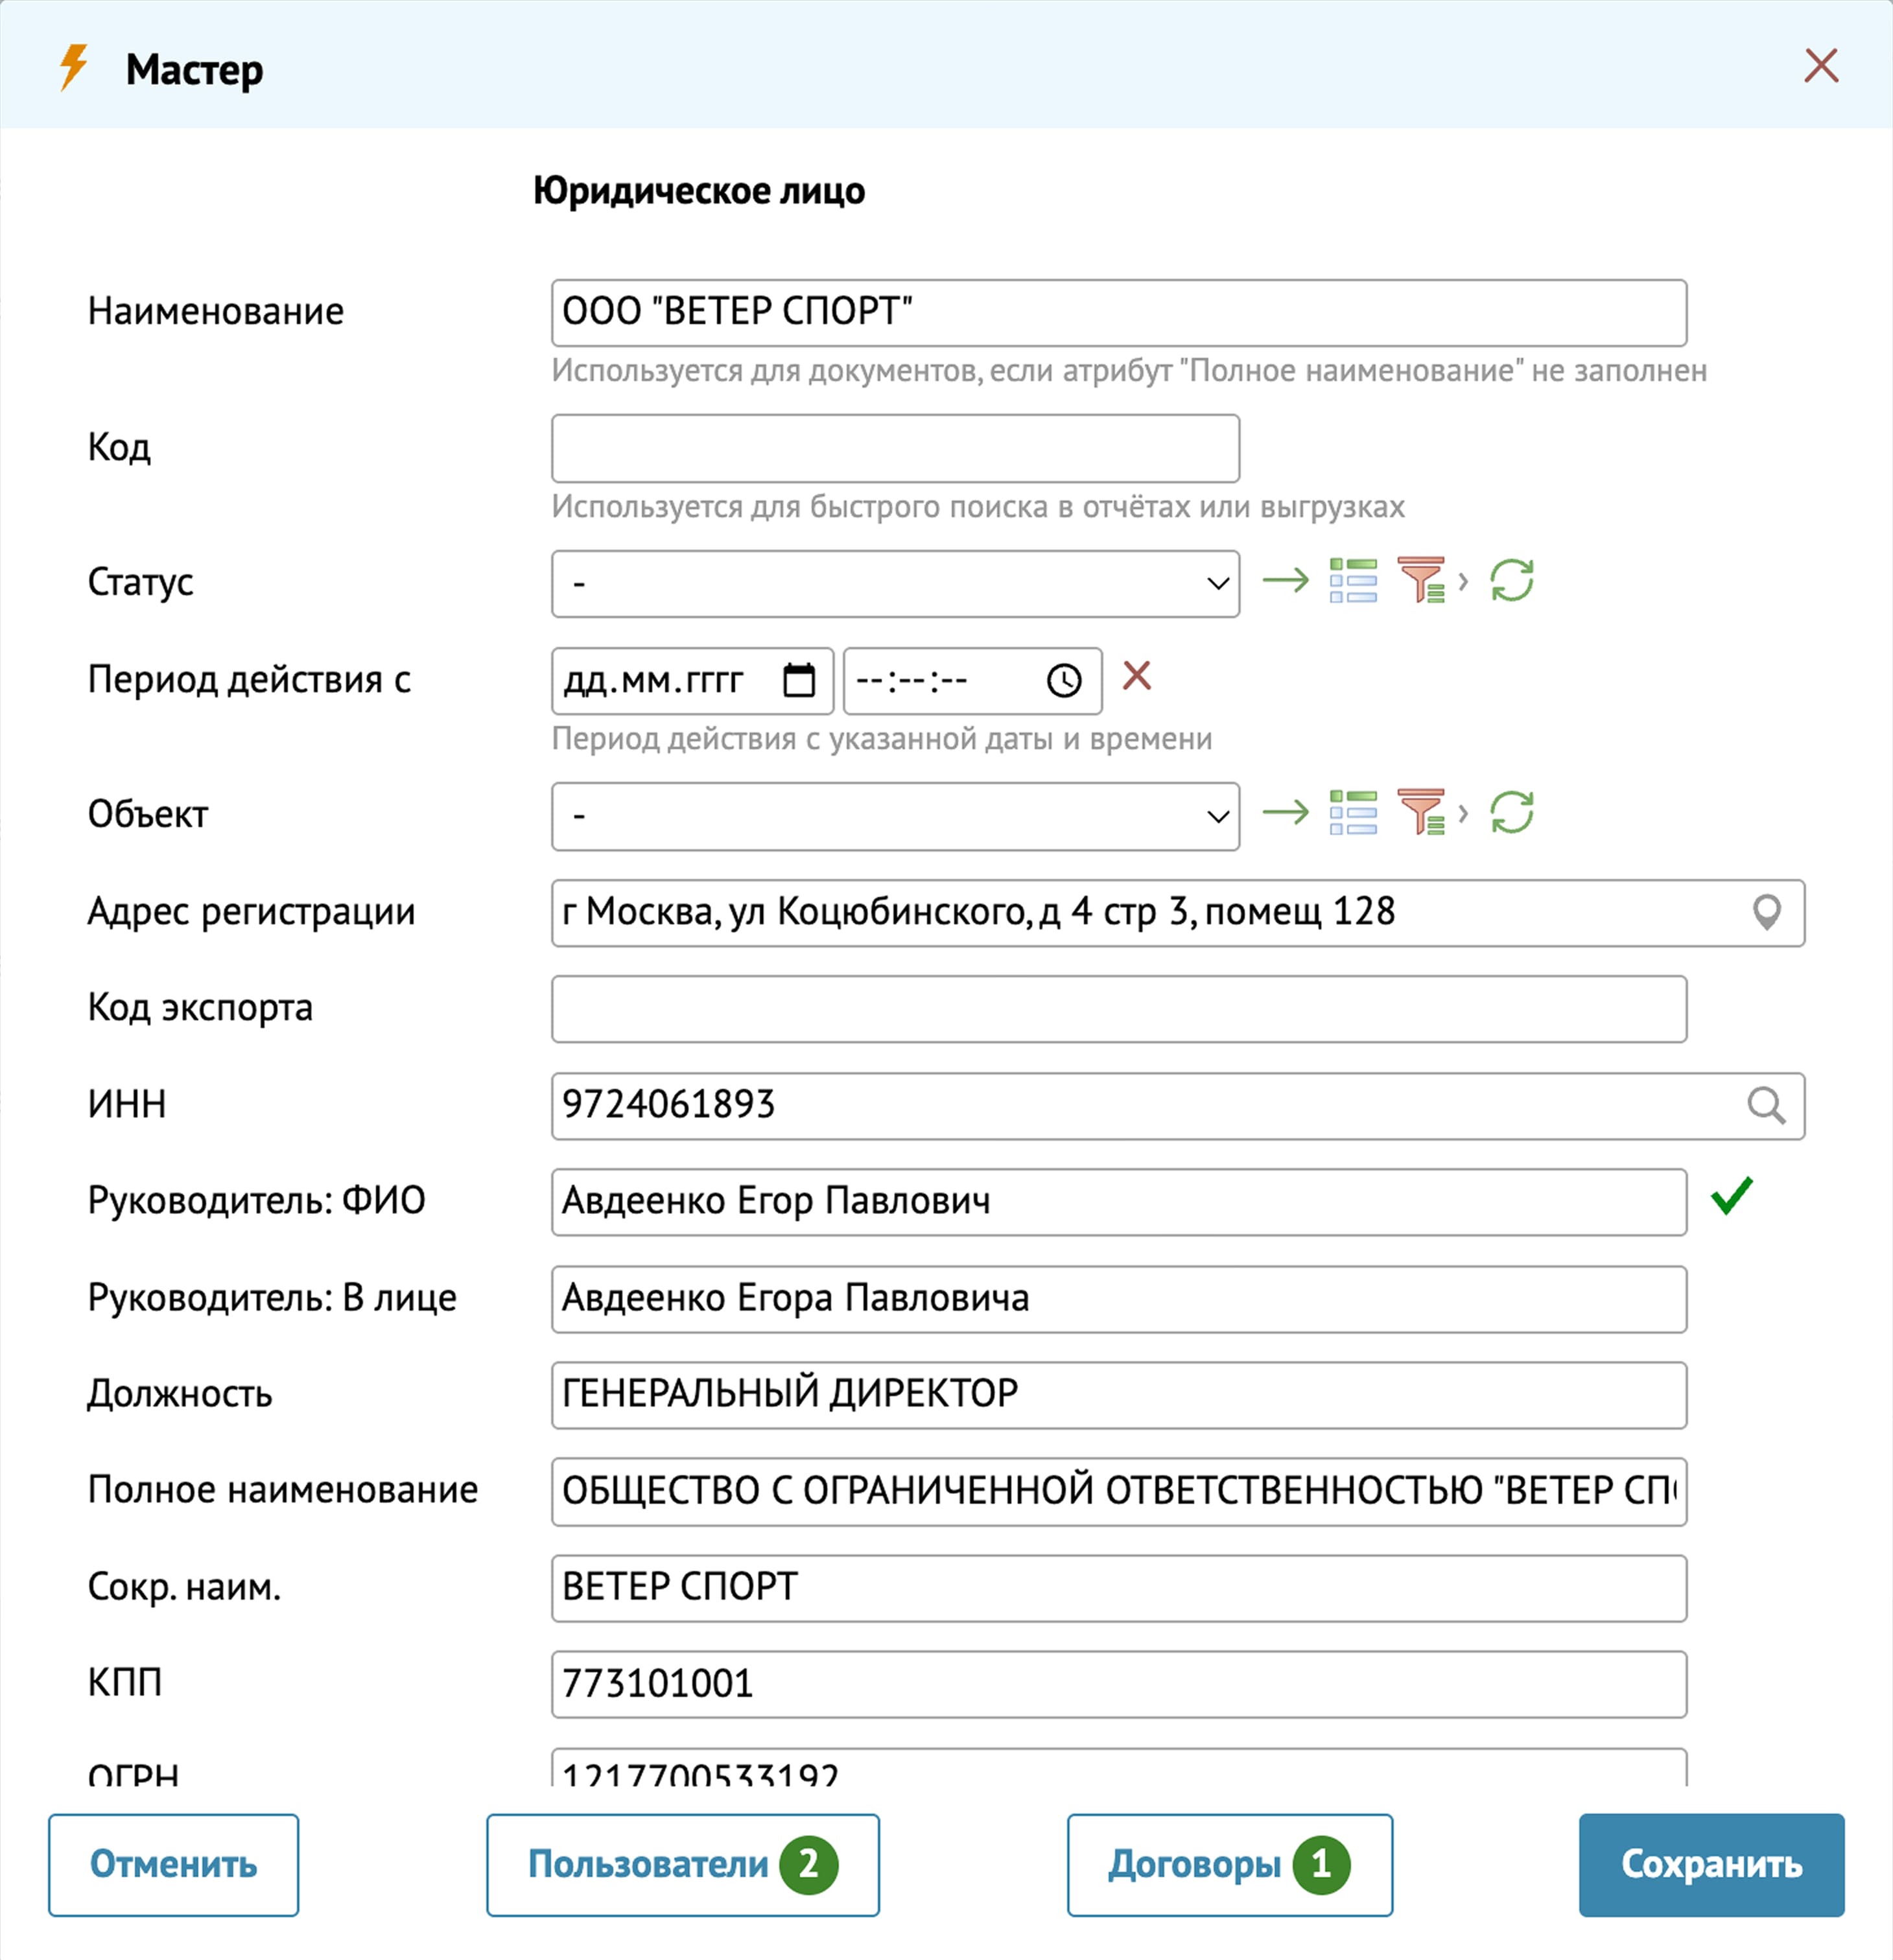
Task: Open the list view icon beside Статус
Action: pyautogui.click(x=1353, y=581)
